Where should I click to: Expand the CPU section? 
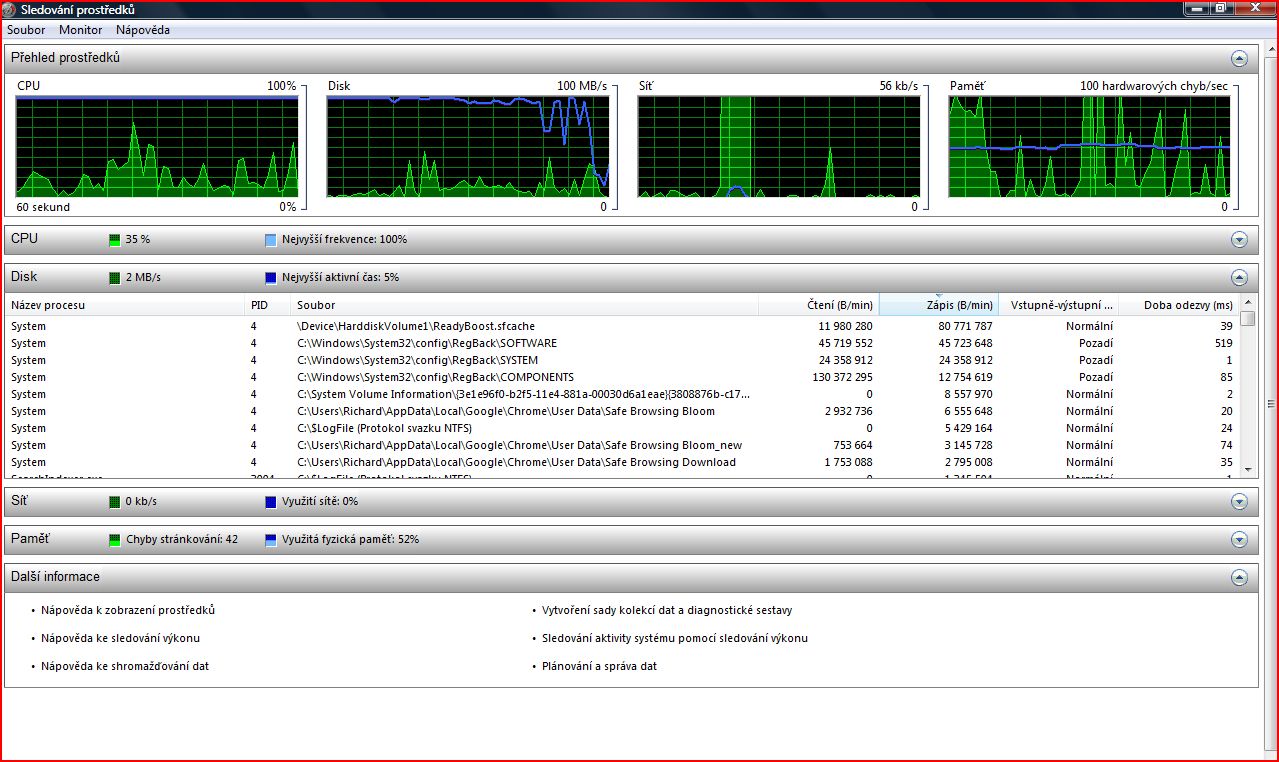(1239, 240)
